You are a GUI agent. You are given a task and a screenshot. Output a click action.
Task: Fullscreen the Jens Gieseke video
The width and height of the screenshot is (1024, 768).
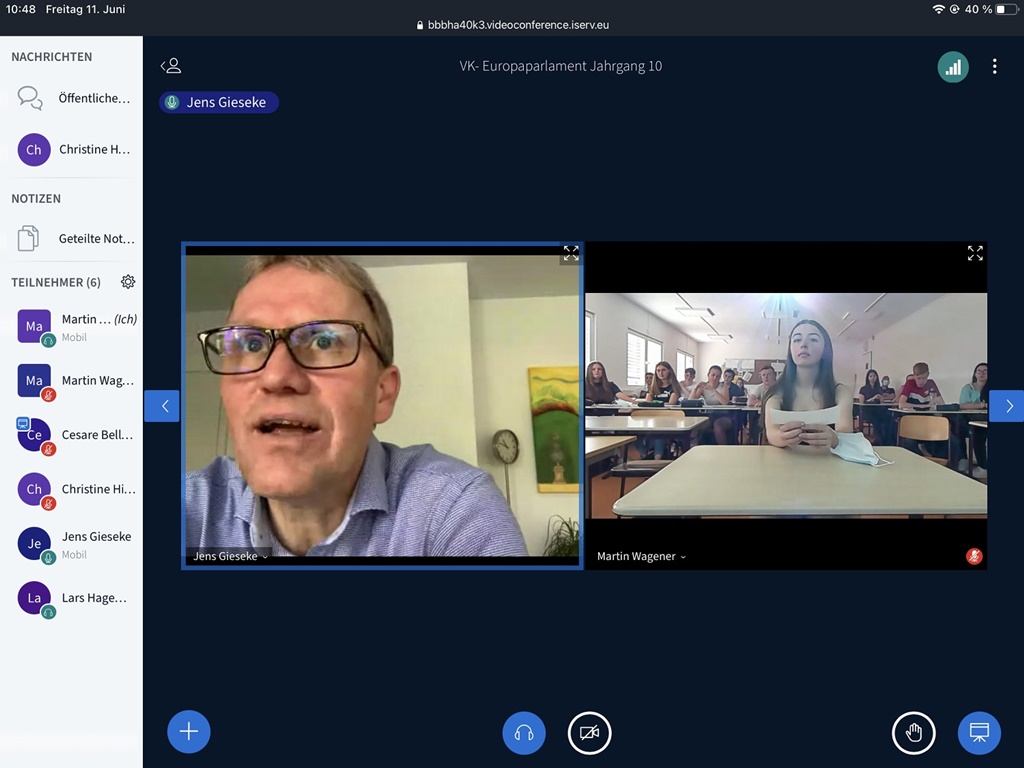coord(570,254)
